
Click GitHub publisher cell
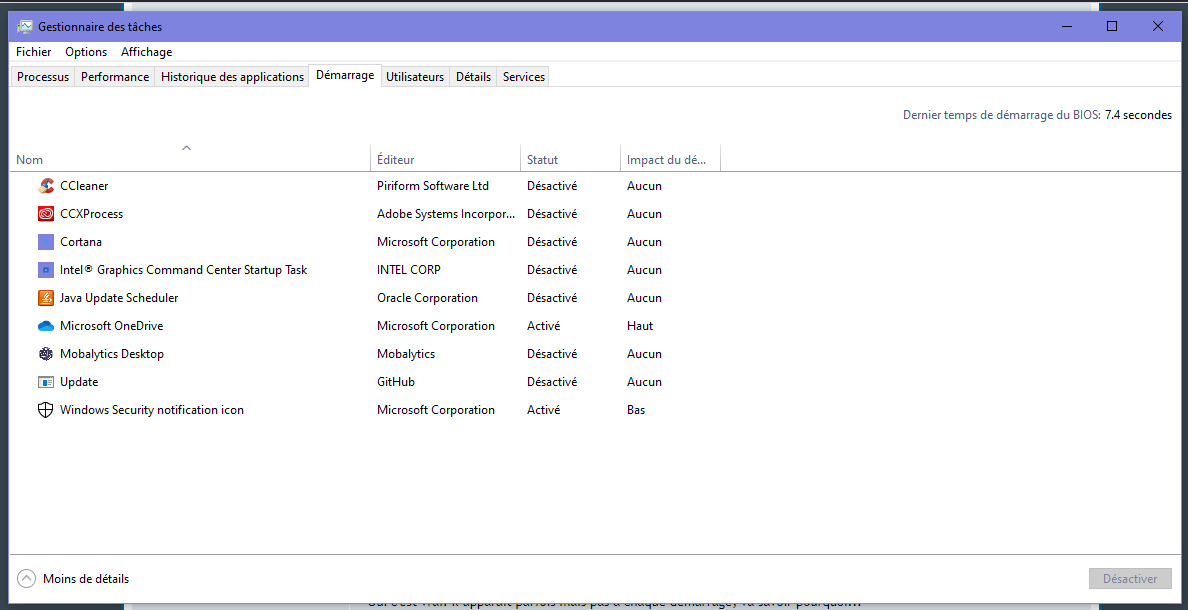[x=395, y=382]
